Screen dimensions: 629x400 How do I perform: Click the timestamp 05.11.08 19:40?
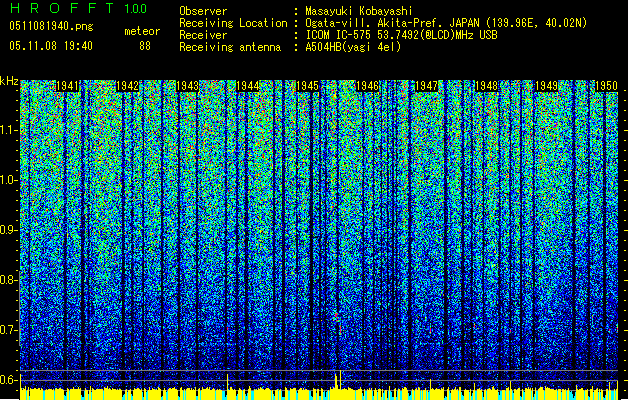(51, 46)
